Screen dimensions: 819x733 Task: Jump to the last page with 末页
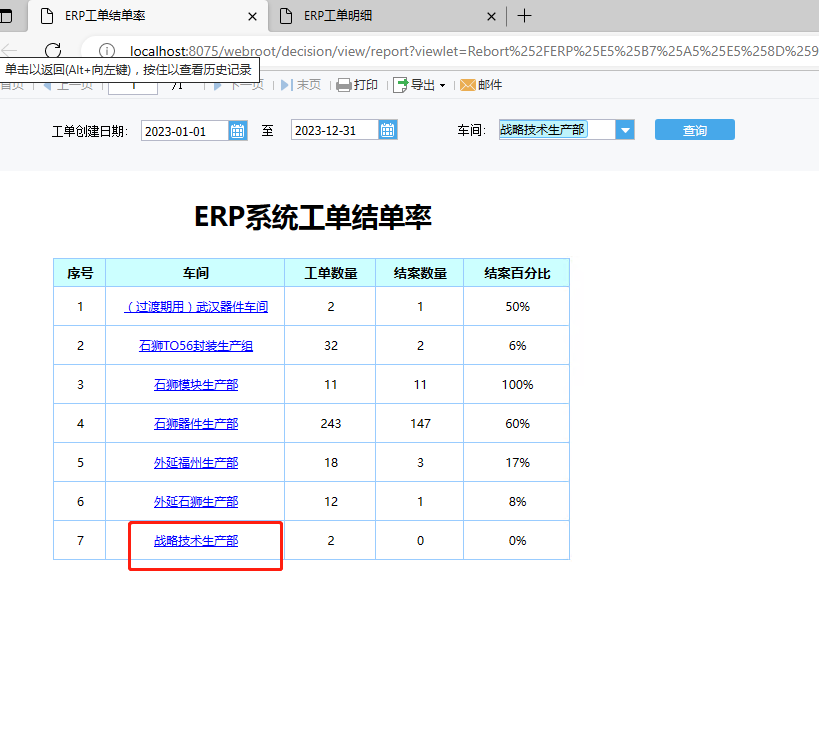(301, 85)
